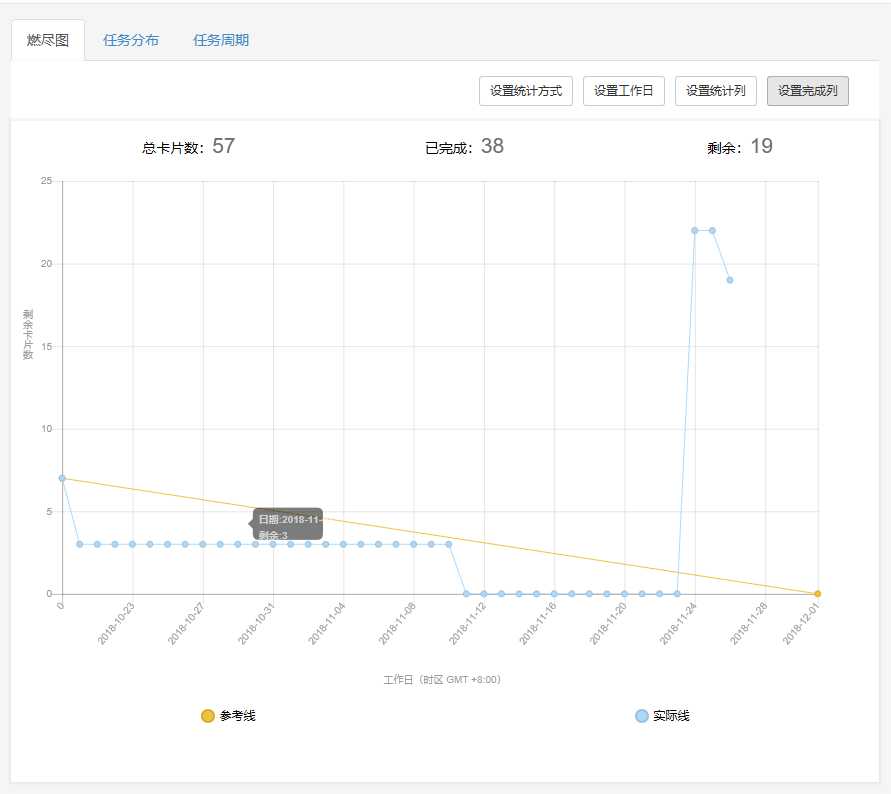Click the 设置工作日 button
891x794 pixels.
[623, 91]
